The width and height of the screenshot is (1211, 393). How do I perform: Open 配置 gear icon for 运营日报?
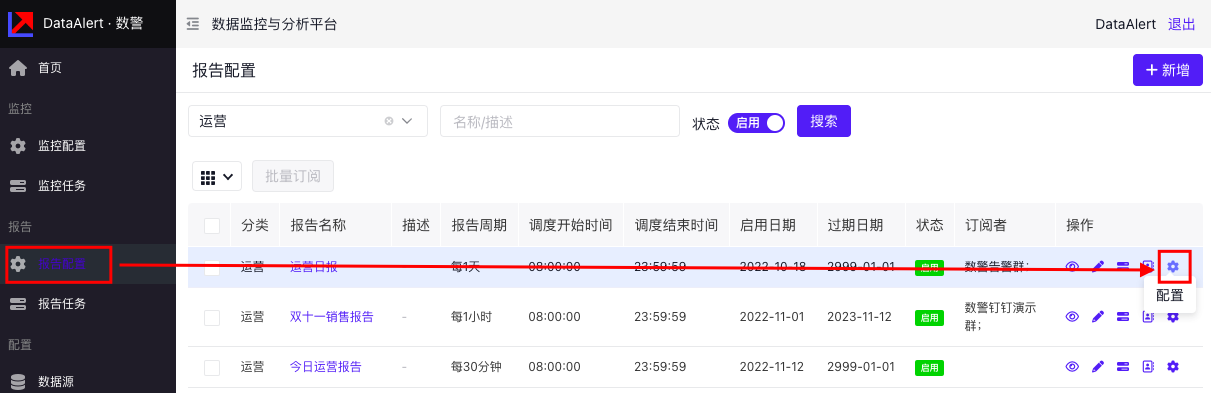pyautogui.click(x=1173, y=267)
